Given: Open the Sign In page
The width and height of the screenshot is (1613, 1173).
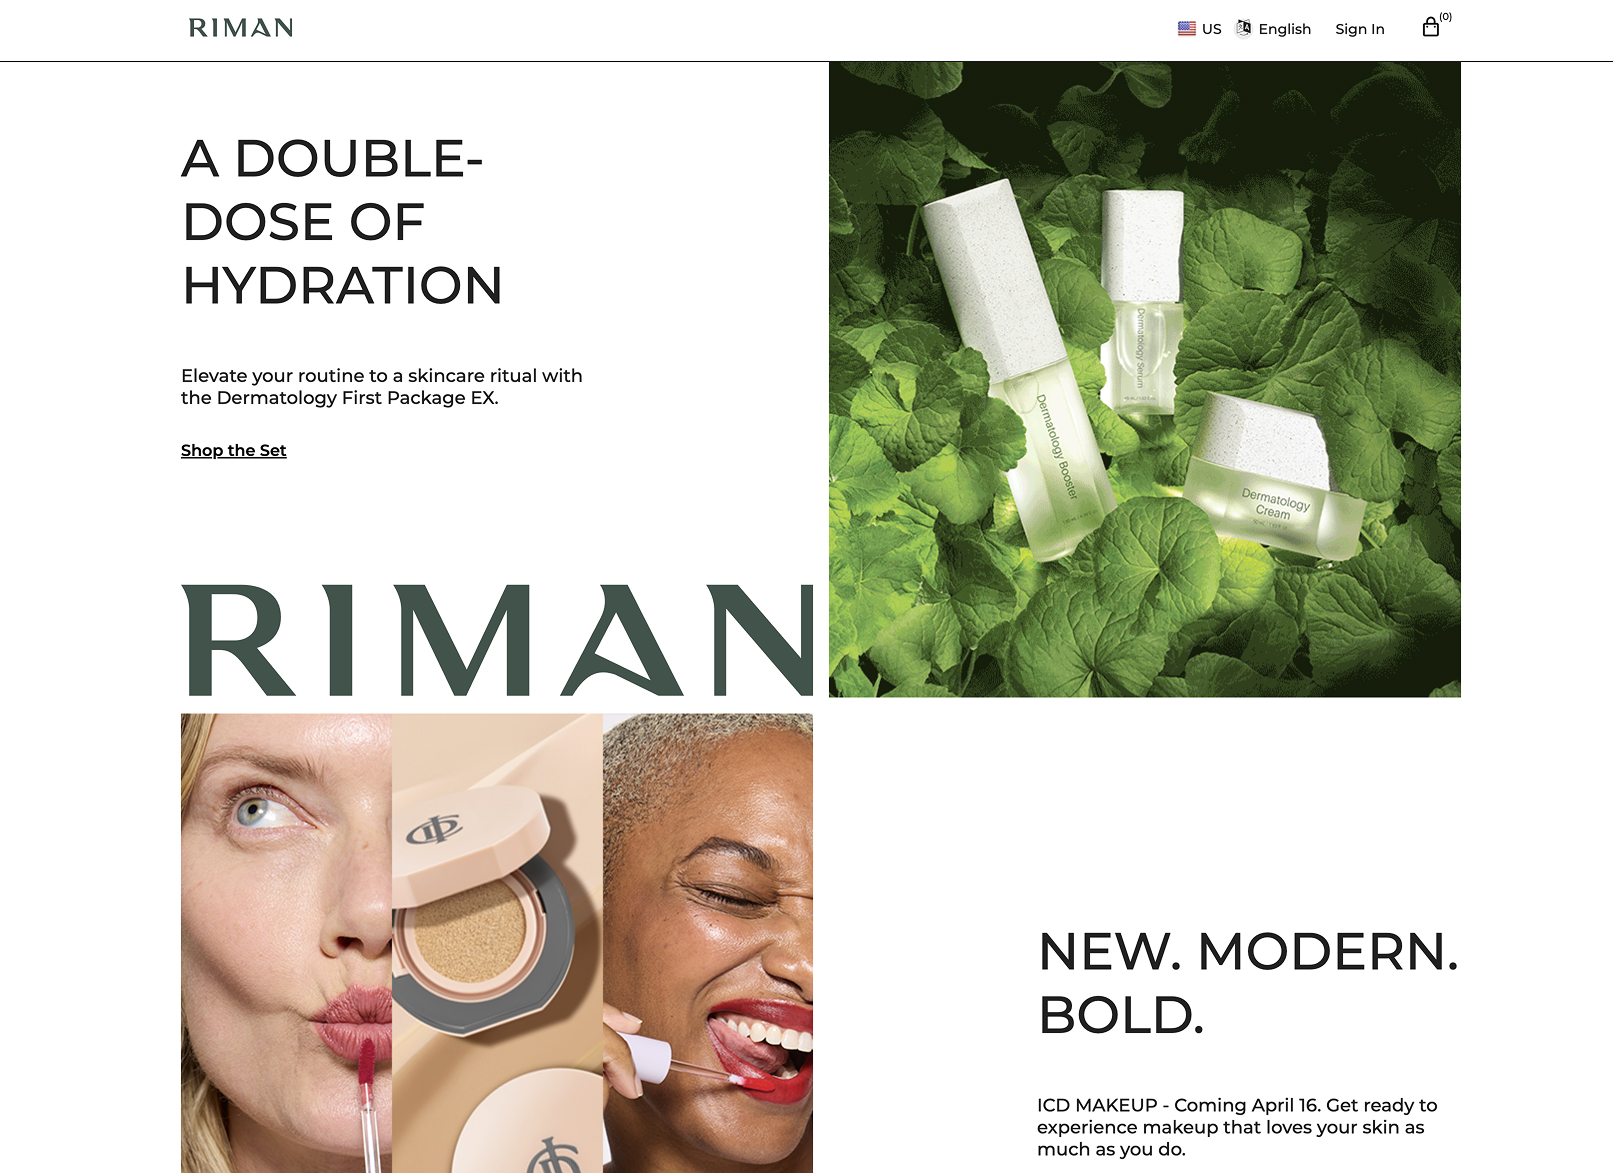Looking at the screenshot, I should [1360, 29].
